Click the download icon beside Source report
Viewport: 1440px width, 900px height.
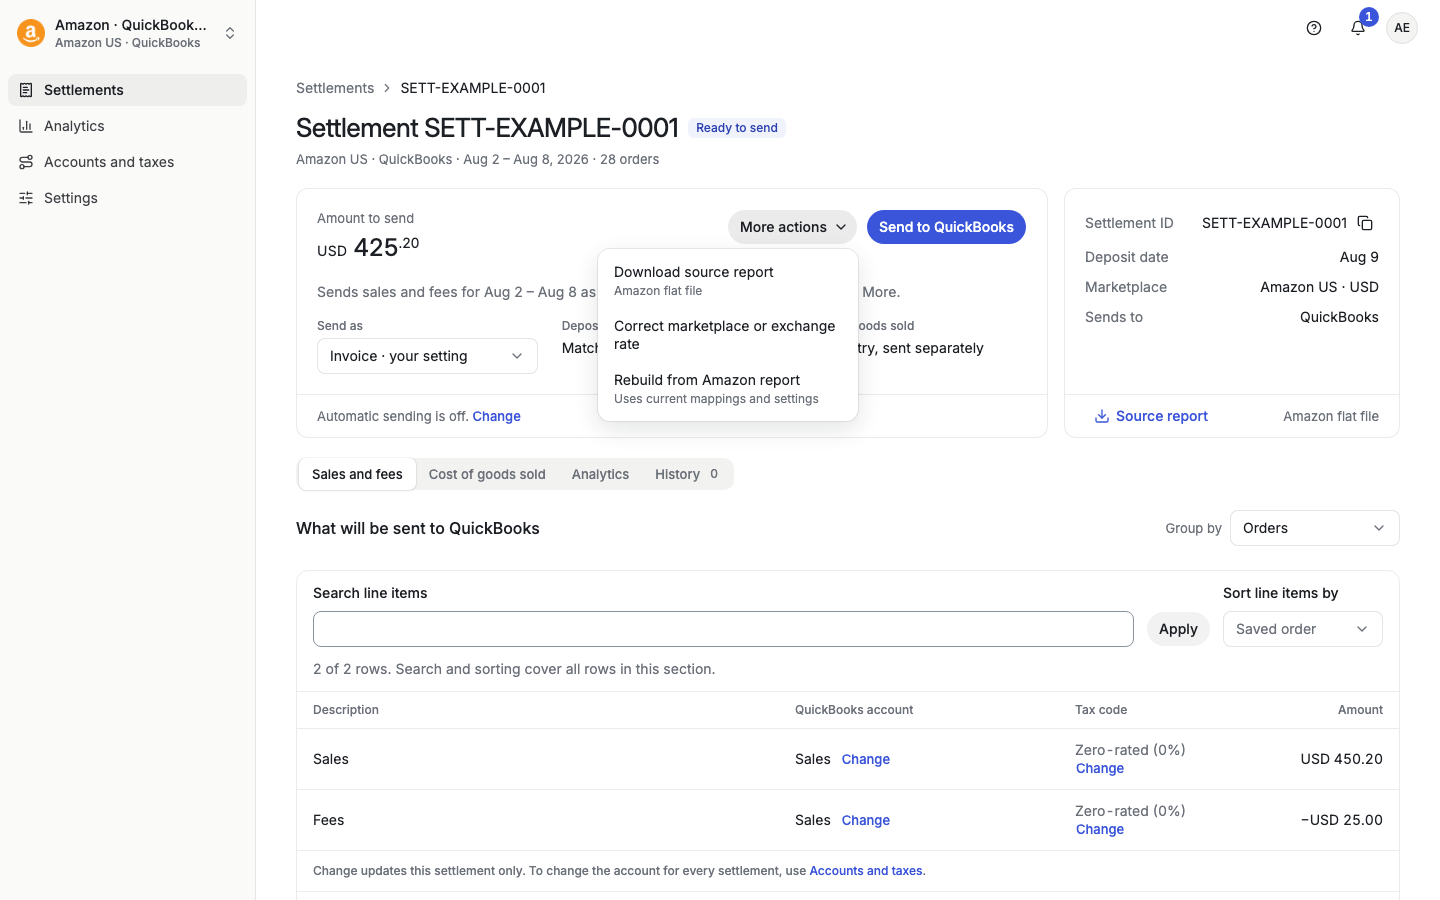[x=1101, y=416]
